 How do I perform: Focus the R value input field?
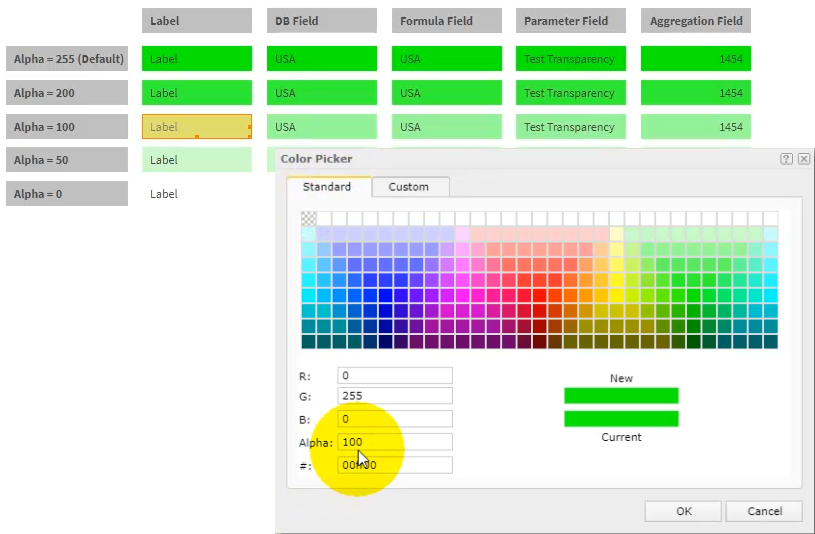coord(395,375)
